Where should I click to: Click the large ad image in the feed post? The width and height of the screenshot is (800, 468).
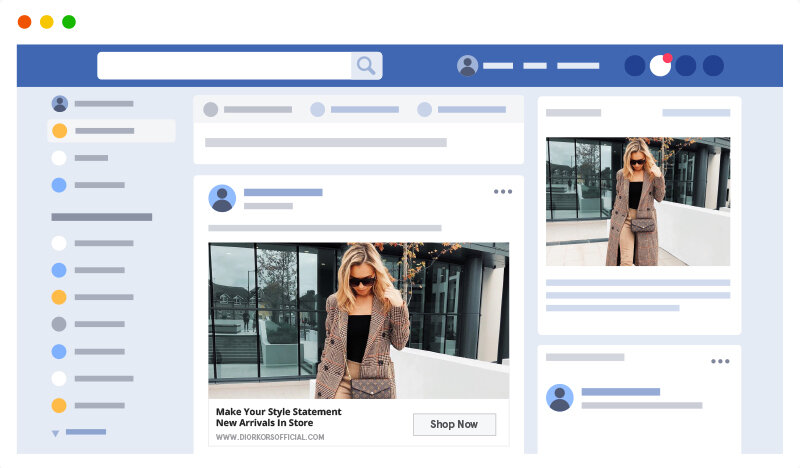click(x=358, y=320)
